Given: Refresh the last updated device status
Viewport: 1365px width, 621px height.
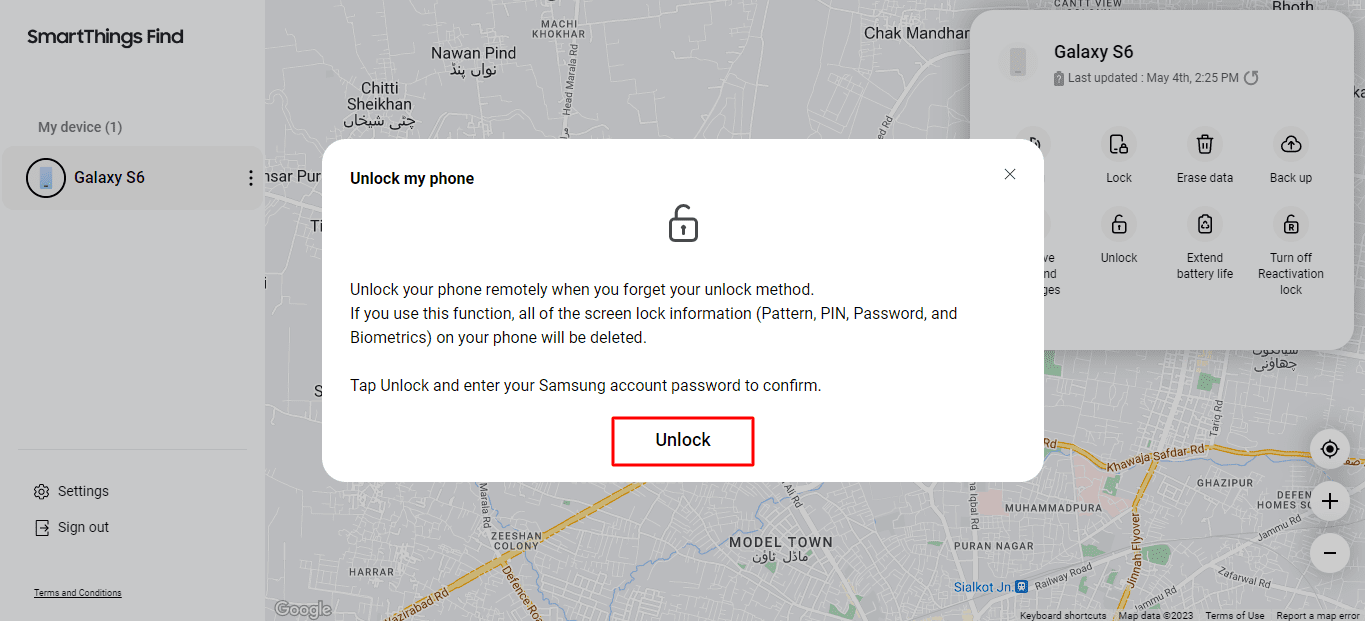Looking at the screenshot, I should (x=1251, y=78).
